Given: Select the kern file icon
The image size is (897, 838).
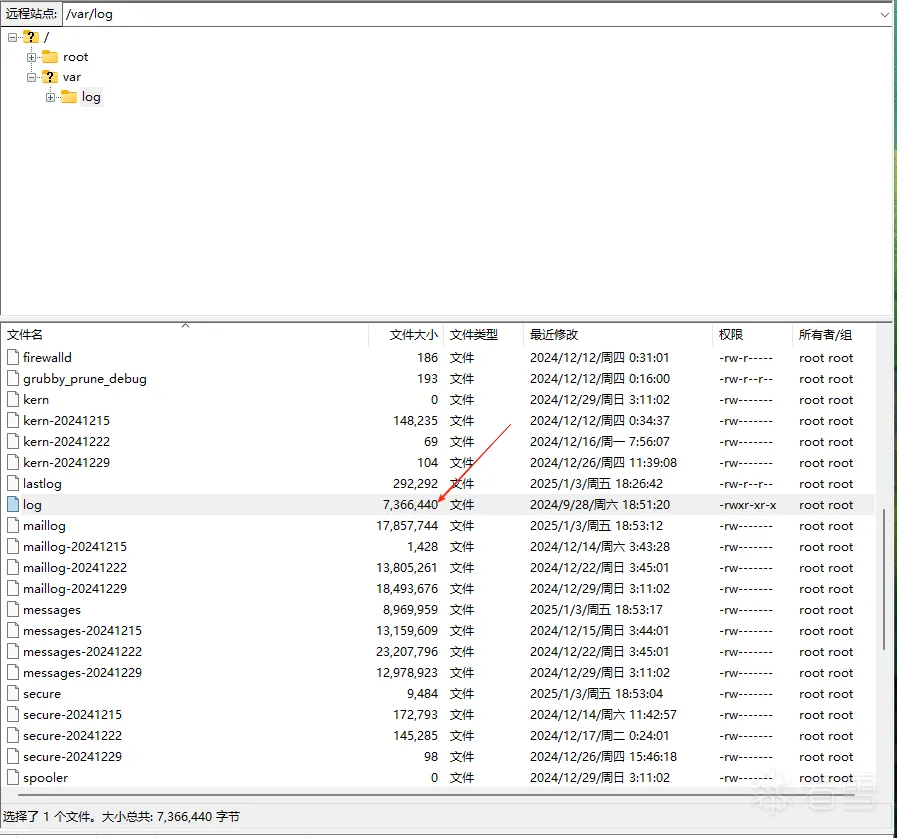Looking at the screenshot, I should (13, 399).
